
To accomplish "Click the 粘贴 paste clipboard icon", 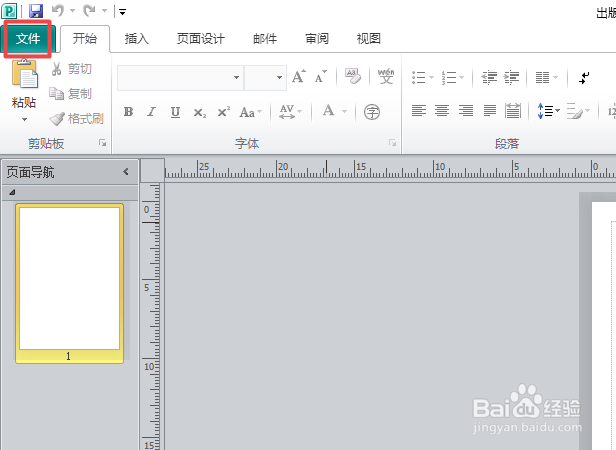I will [24, 74].
